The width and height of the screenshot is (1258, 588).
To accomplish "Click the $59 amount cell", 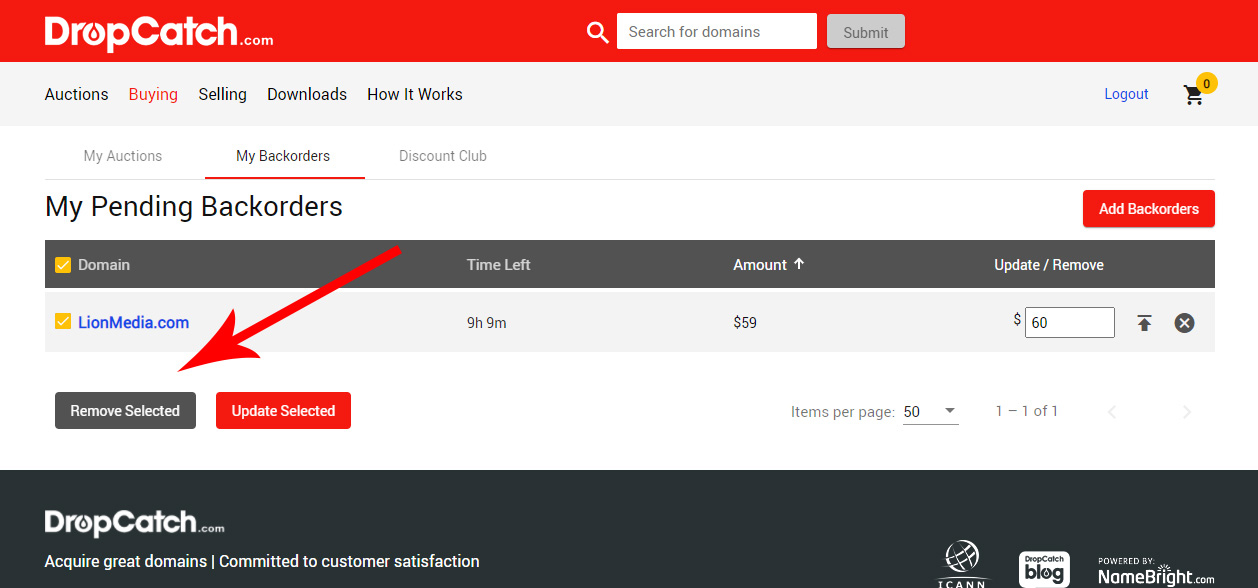I will 745,323.
